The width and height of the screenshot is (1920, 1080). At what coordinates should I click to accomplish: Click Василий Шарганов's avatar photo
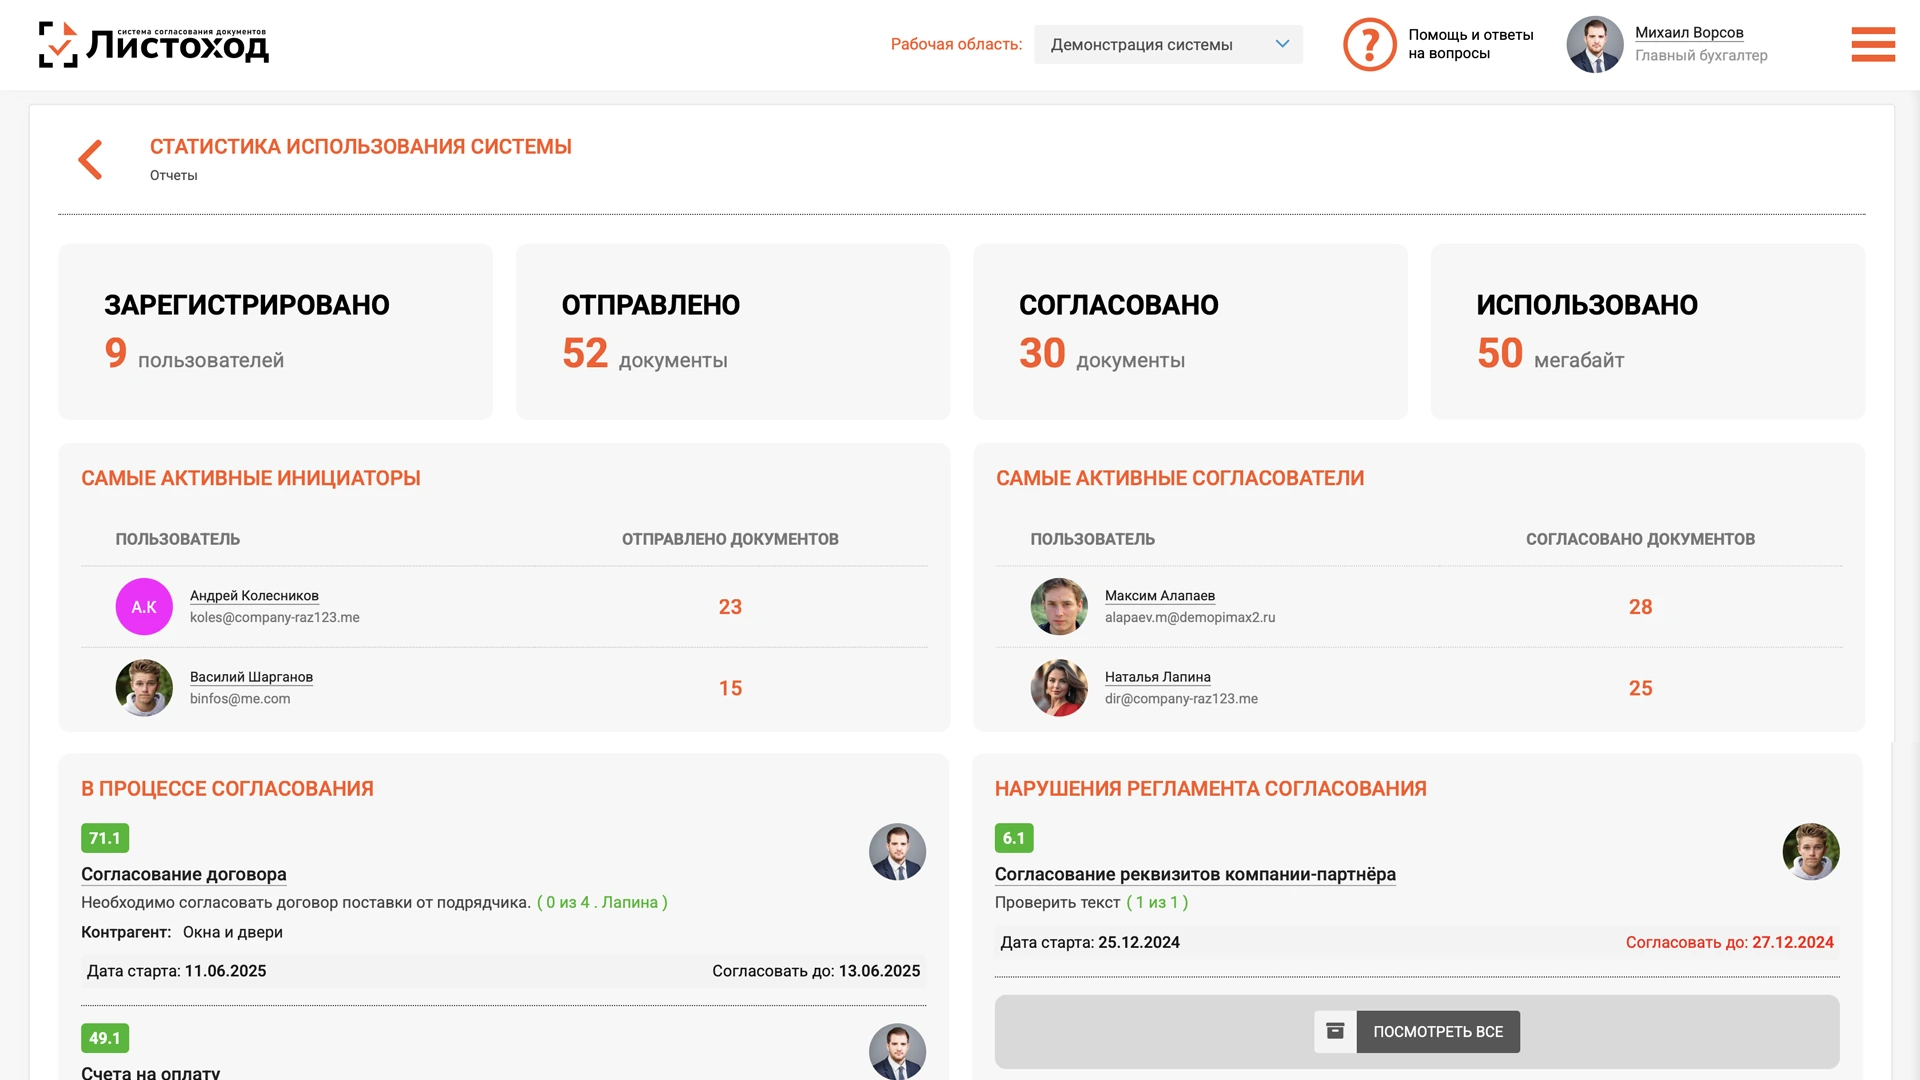coord(144,688)
